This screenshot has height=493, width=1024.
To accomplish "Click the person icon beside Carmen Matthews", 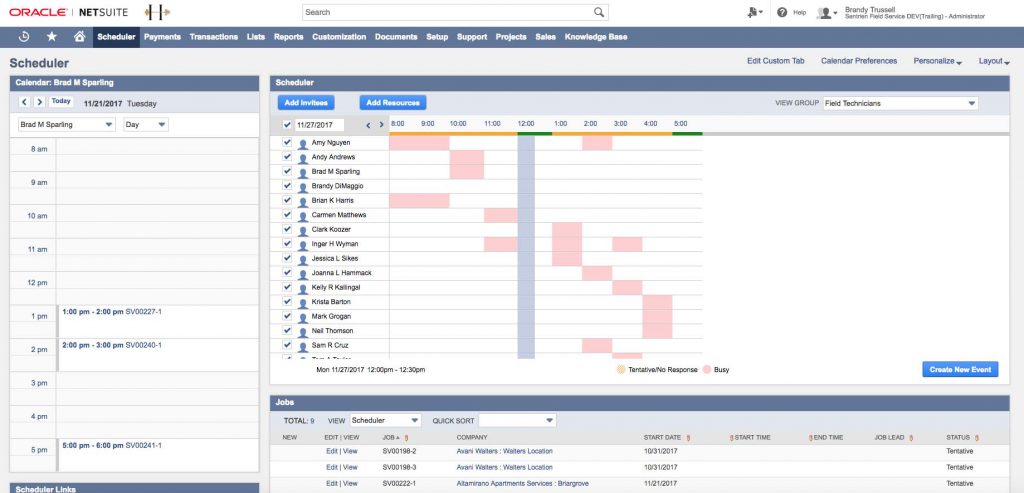I will (x=302, y=215).
